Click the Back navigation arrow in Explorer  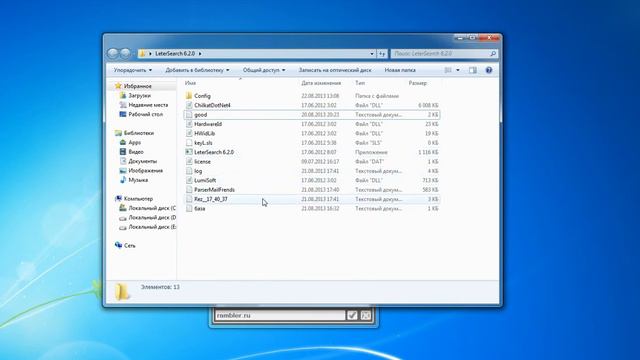point(113,53)
